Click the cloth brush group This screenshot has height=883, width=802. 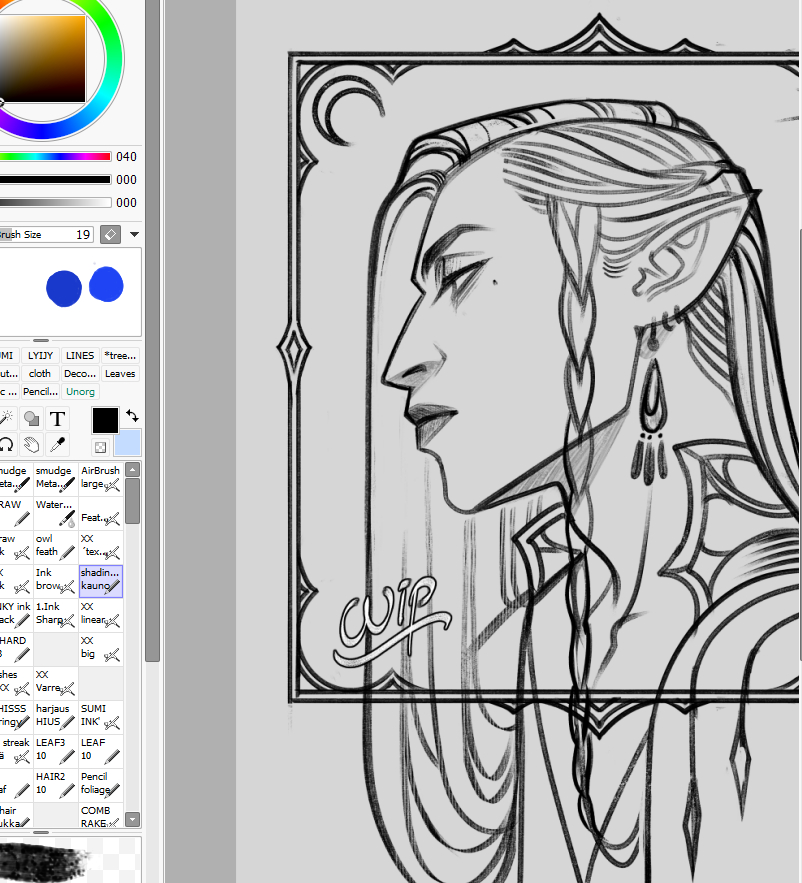(x=40, y=374)
